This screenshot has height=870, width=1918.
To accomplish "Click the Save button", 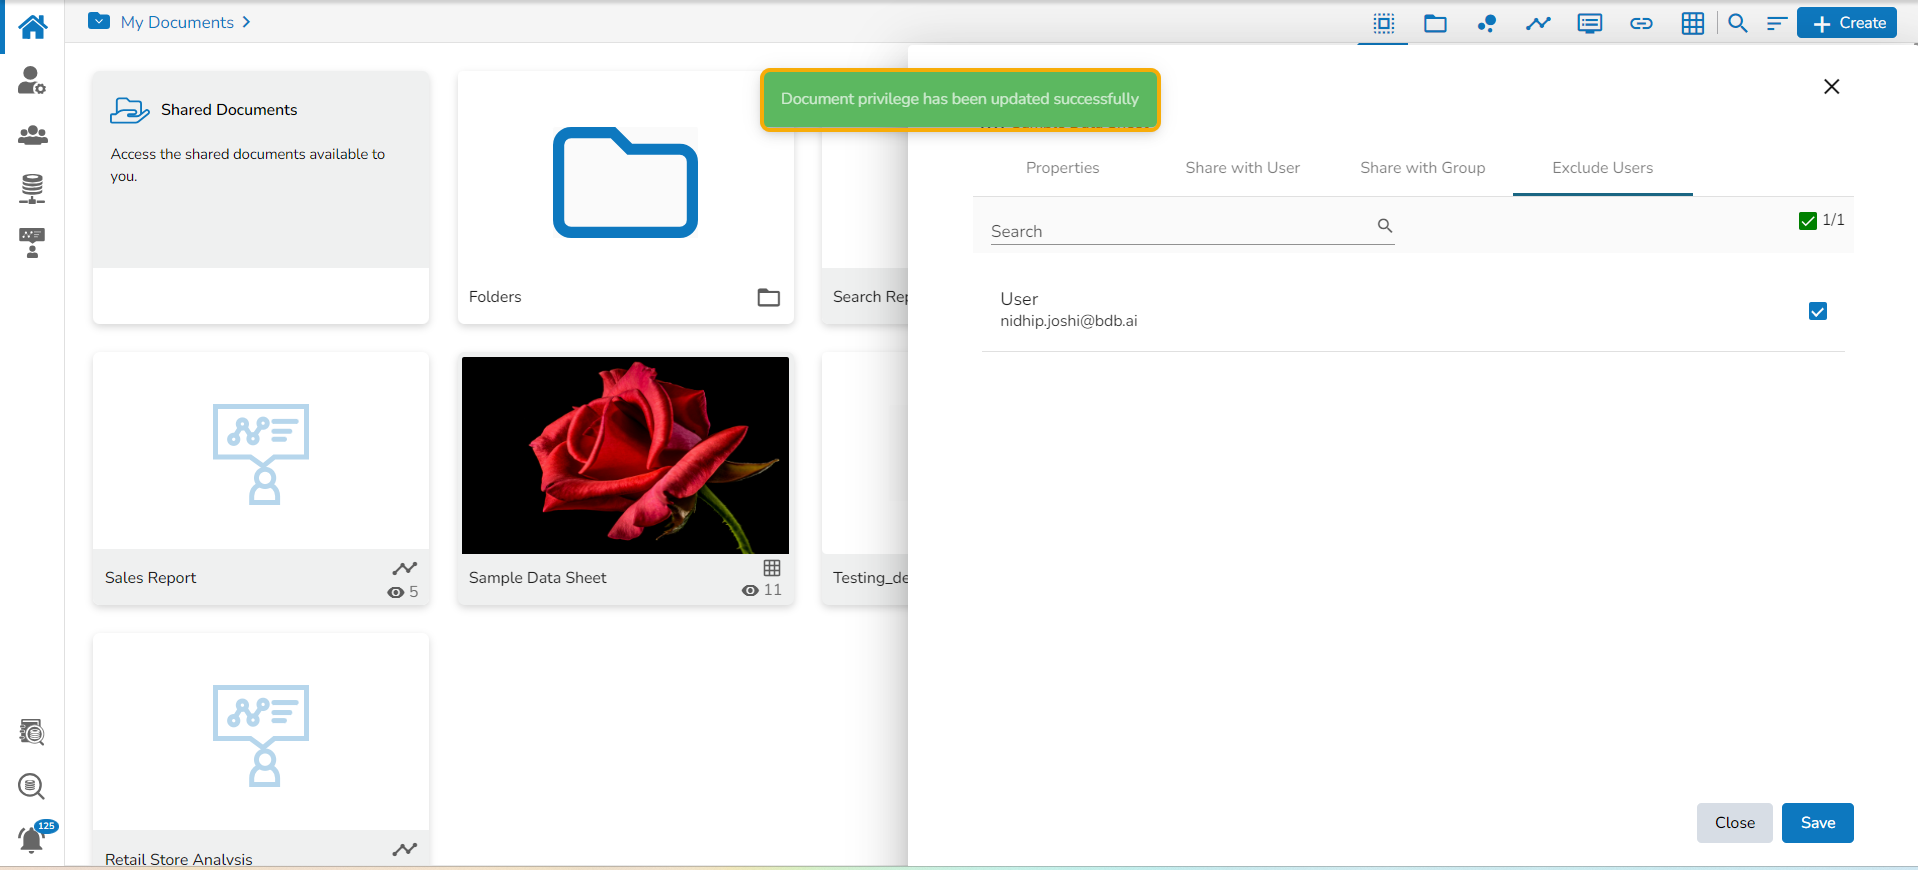I will pyautogui.click(x=1817, y=823).
